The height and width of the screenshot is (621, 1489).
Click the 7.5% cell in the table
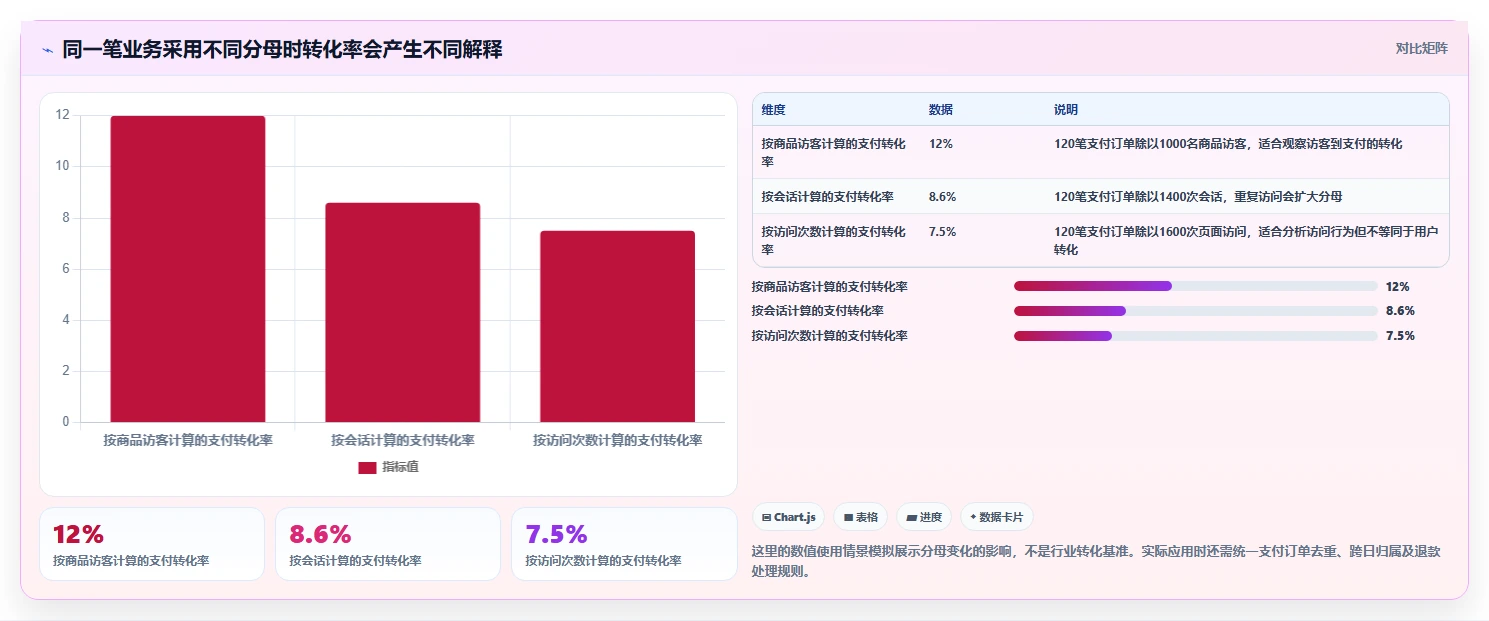943,231
